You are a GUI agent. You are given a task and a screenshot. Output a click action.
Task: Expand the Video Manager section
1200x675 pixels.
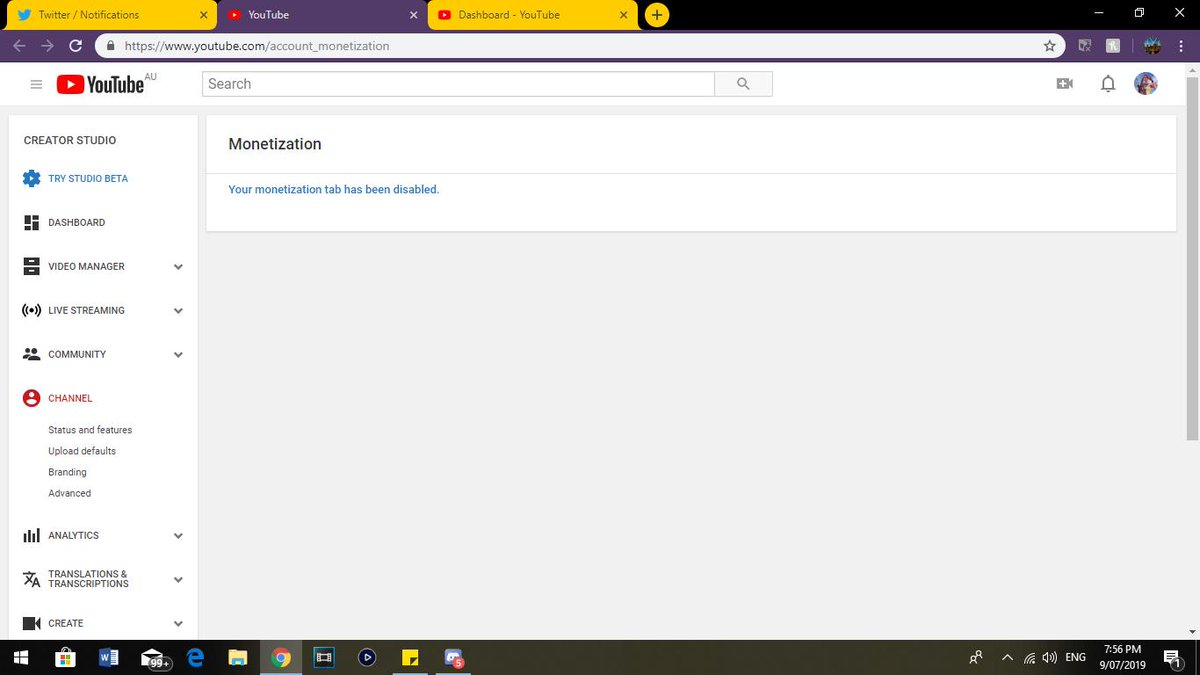coord(178,267)
